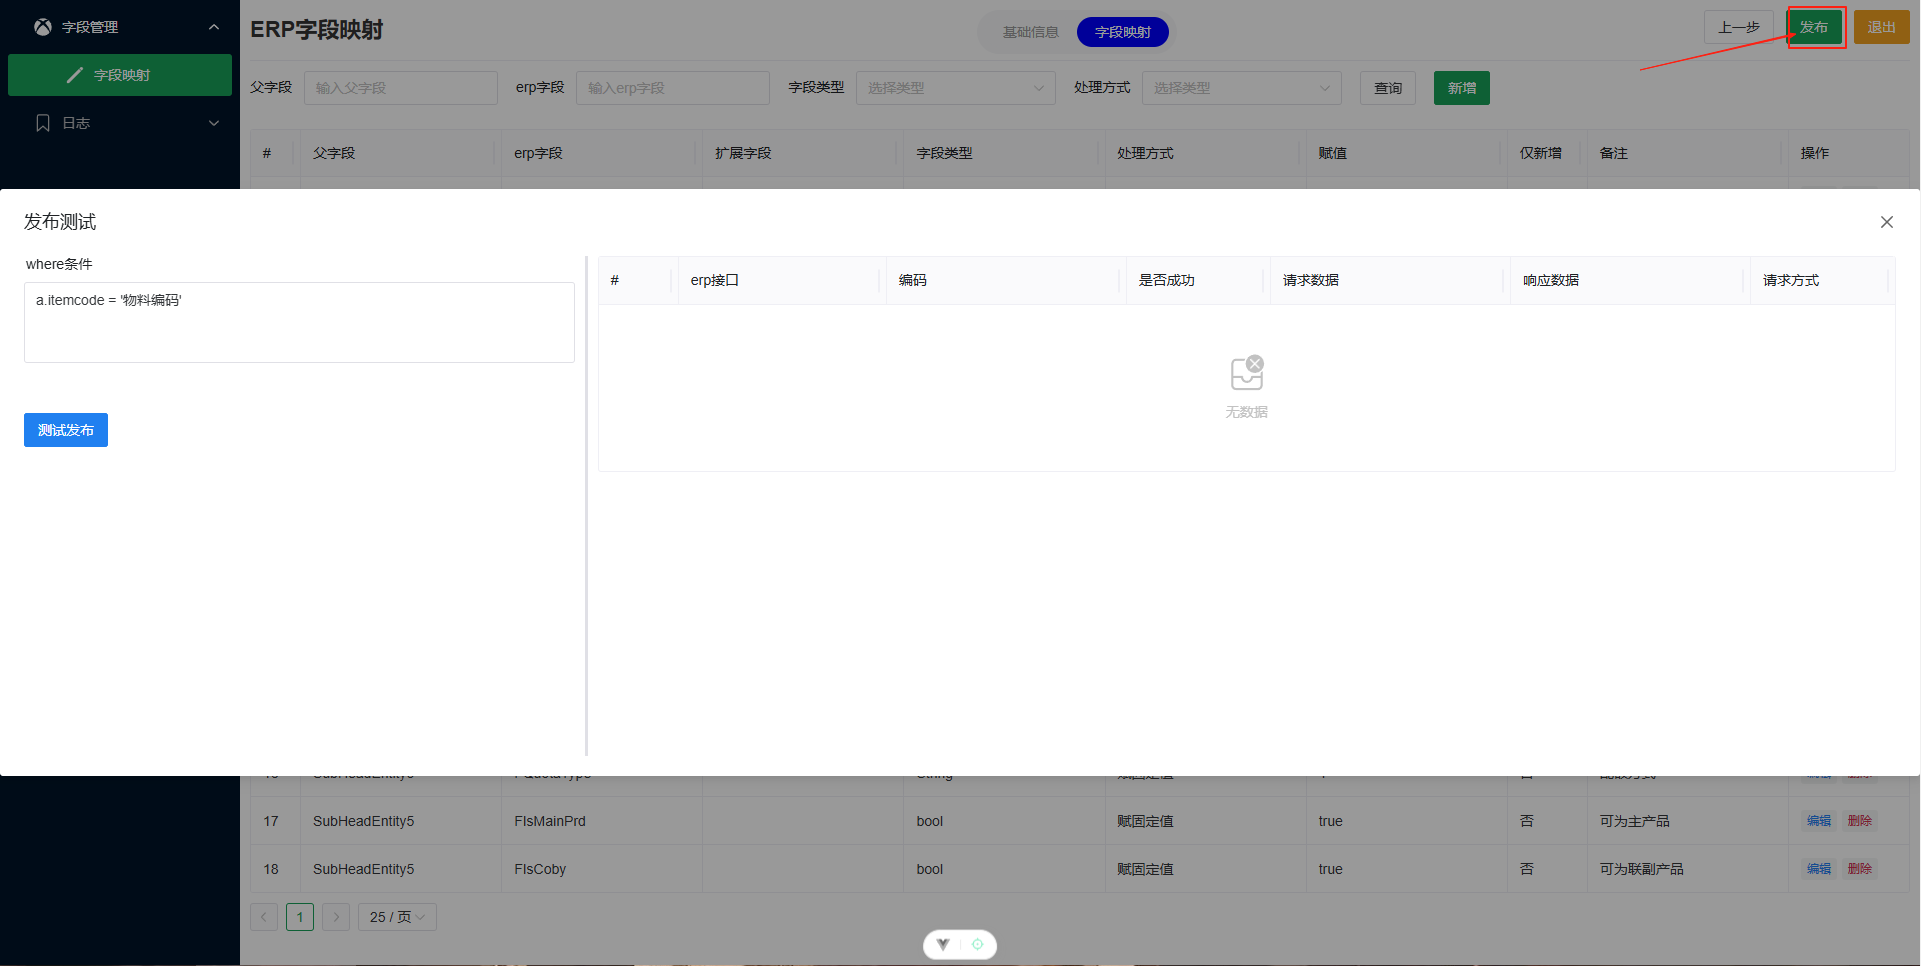This screenshot has height=966, width=1921.
Task: Switch to the 基础信息 step tab
Action: pos(1030,32)
